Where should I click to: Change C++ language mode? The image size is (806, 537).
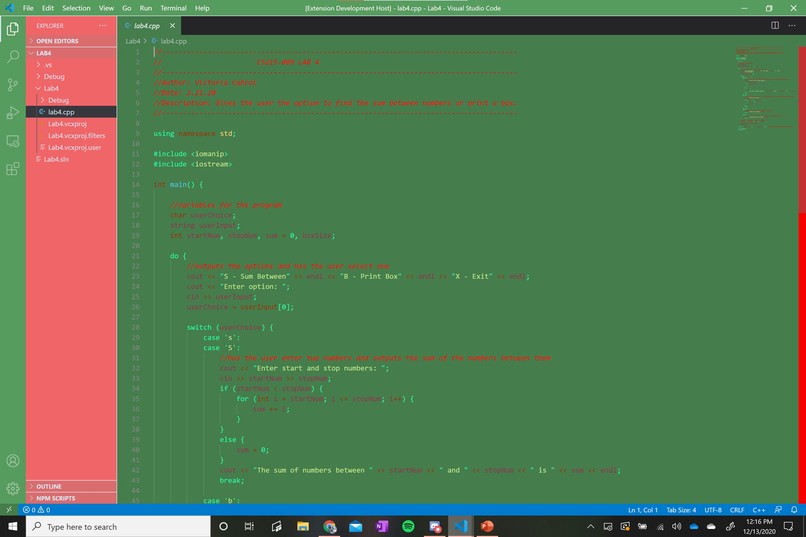pyautogui.click(x=759, y=510)
